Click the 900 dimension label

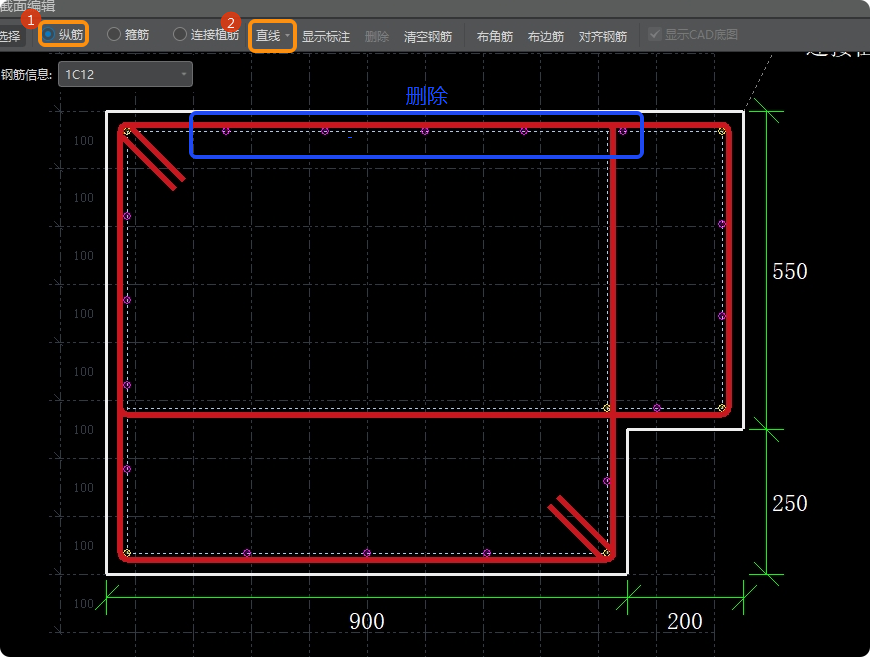tap(367, 621)
